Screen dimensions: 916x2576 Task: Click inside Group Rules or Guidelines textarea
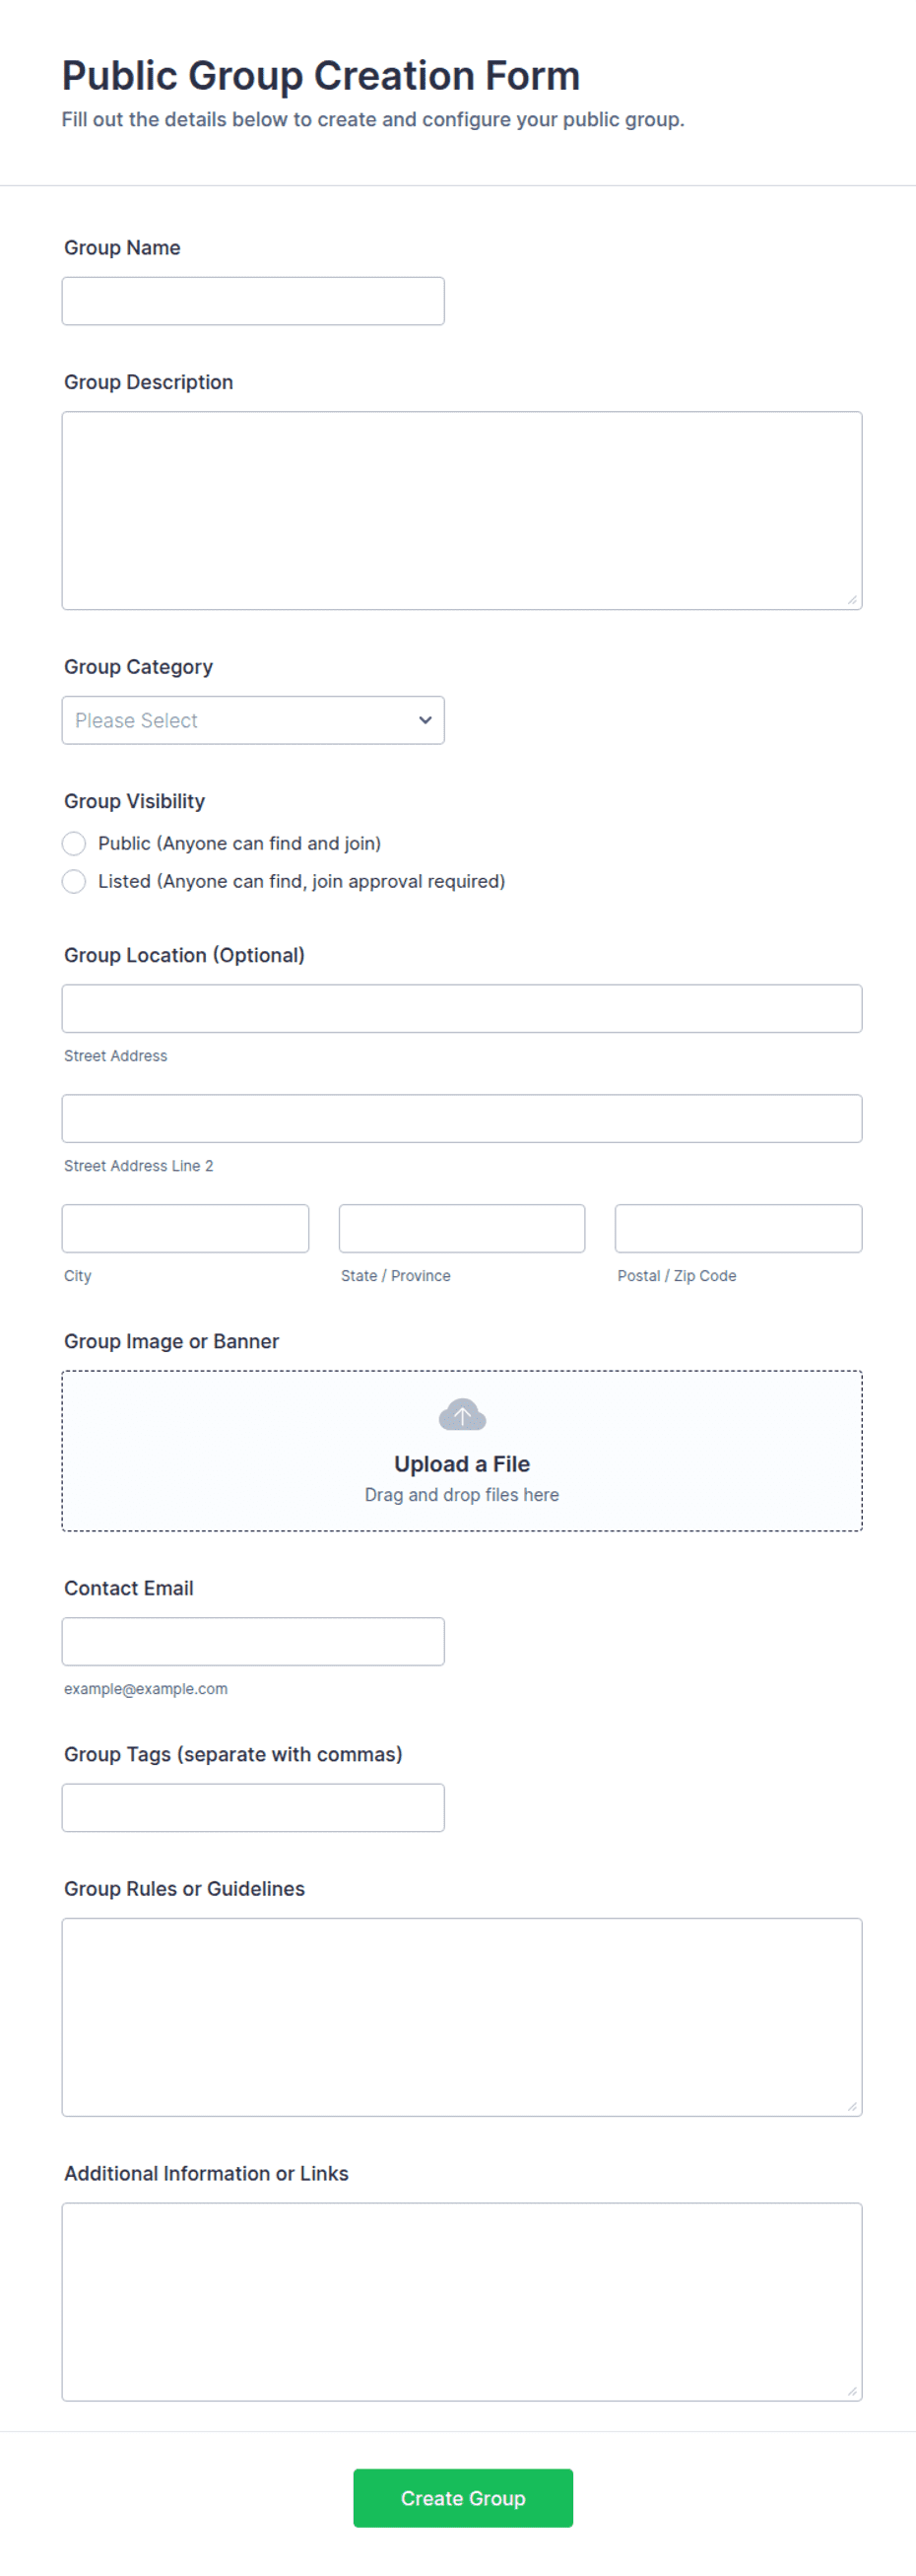tap(462, 2017)
